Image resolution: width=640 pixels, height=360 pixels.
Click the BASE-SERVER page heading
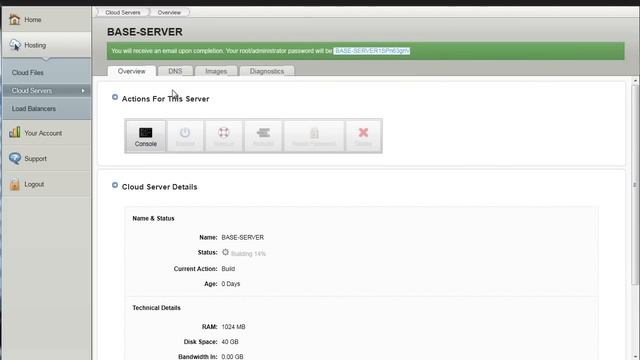144,32
